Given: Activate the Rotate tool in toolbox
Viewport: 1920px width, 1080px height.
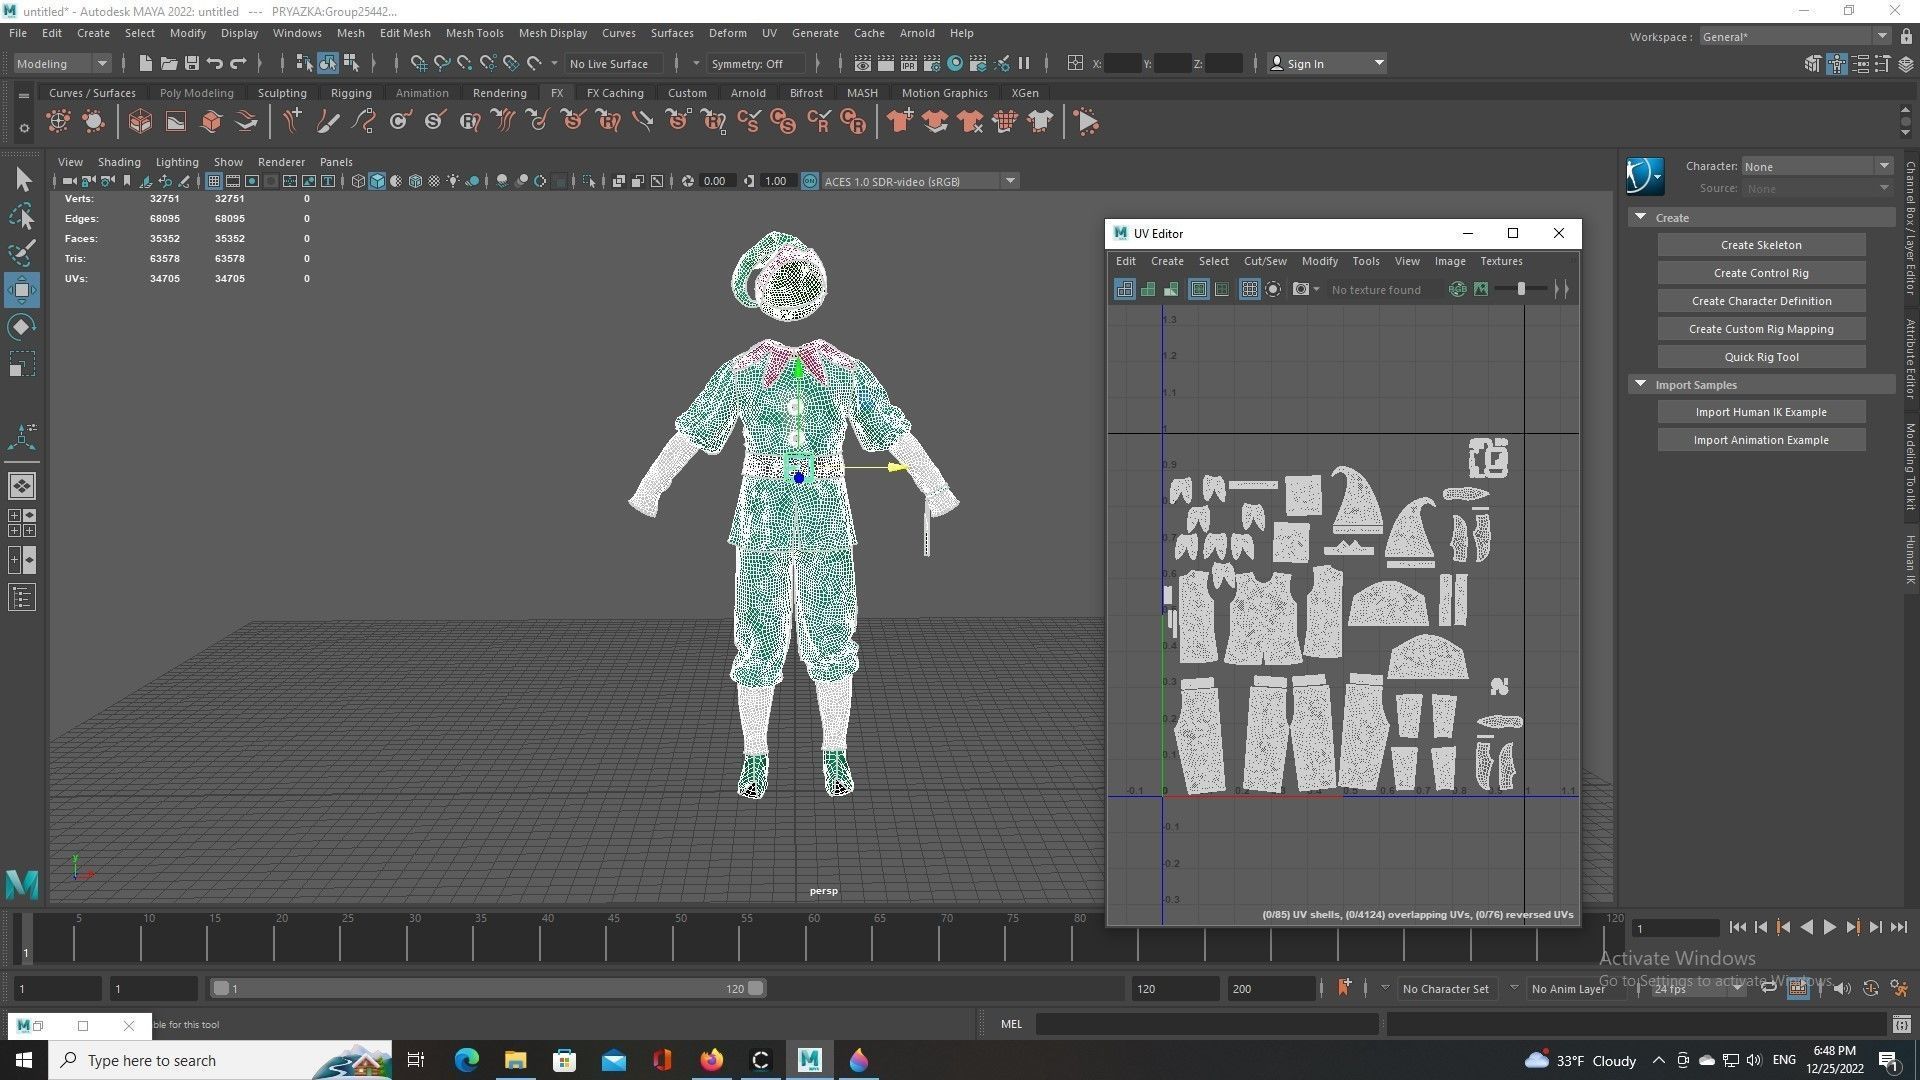Looking at the screenshot, I should (23, 327).
